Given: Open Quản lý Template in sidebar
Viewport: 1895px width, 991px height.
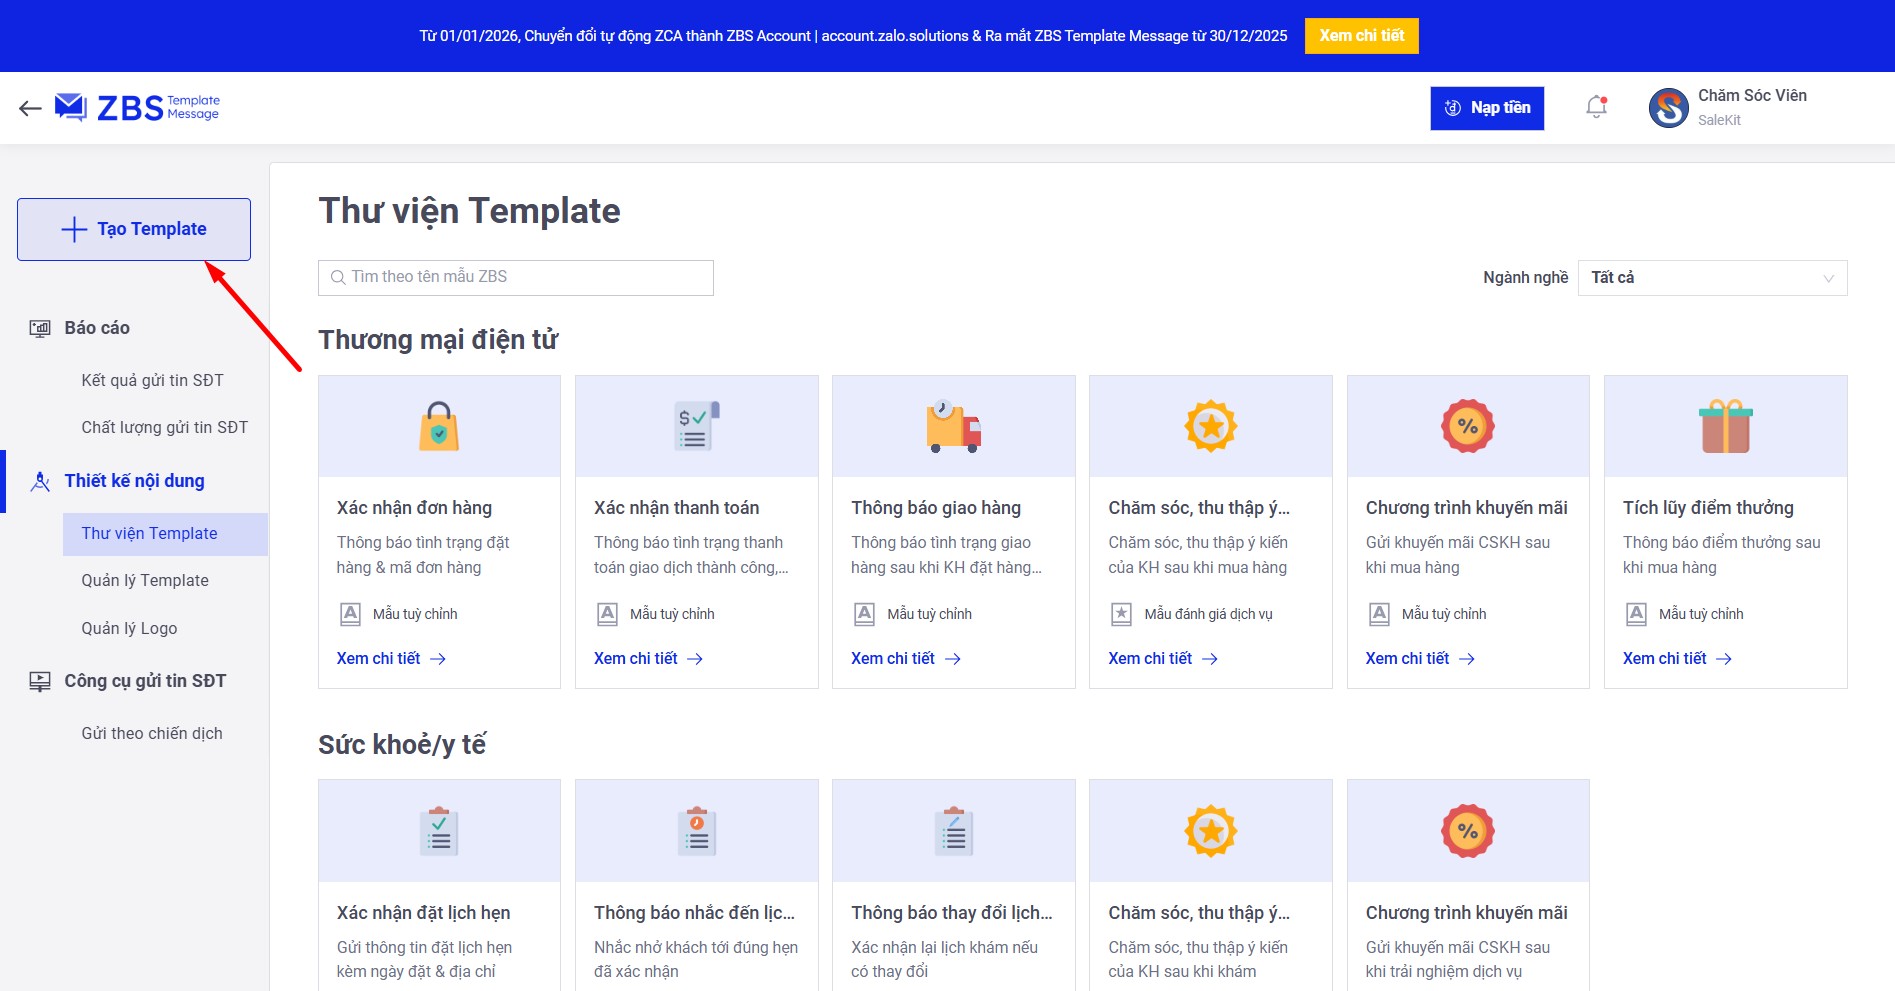Looking at the screenshot, I should pyautogui.click(x=145, y=581).
